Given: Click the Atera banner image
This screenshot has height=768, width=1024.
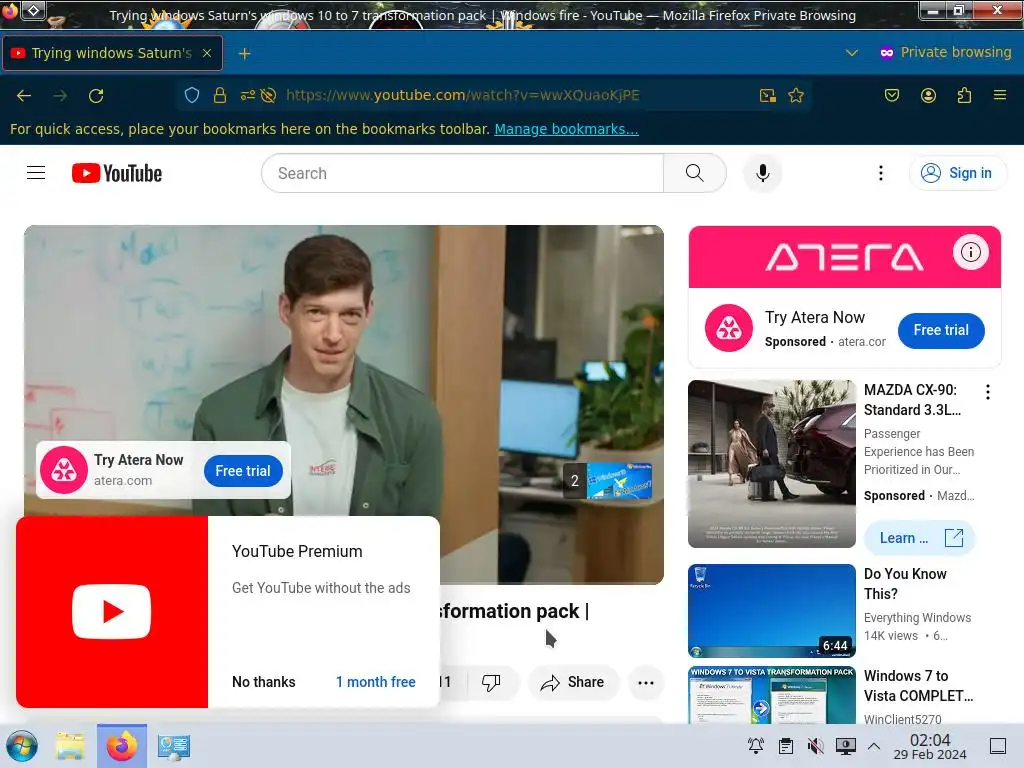Looking at the screenshot, I should coord(844,257).
